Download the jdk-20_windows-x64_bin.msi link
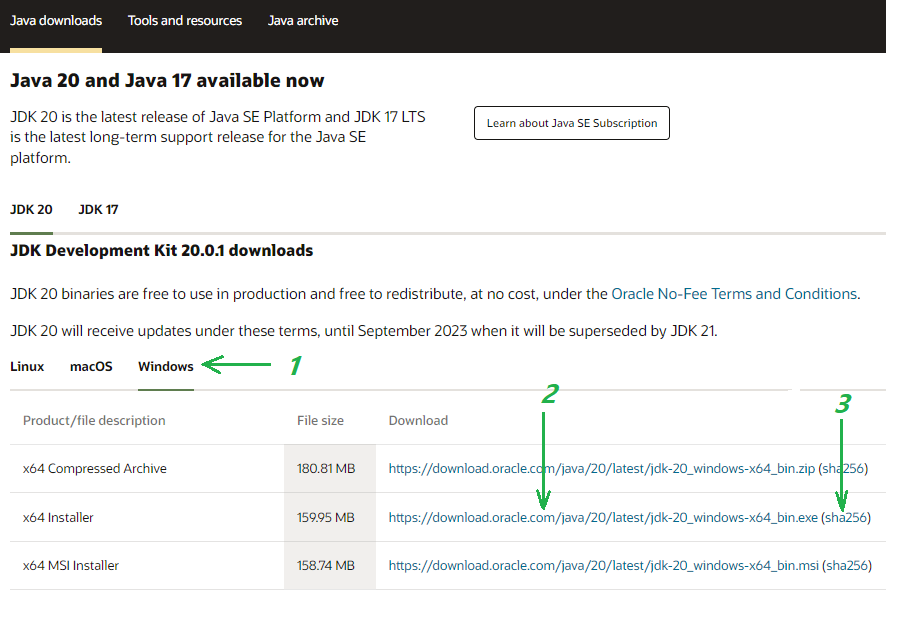 tap(604, 565)
